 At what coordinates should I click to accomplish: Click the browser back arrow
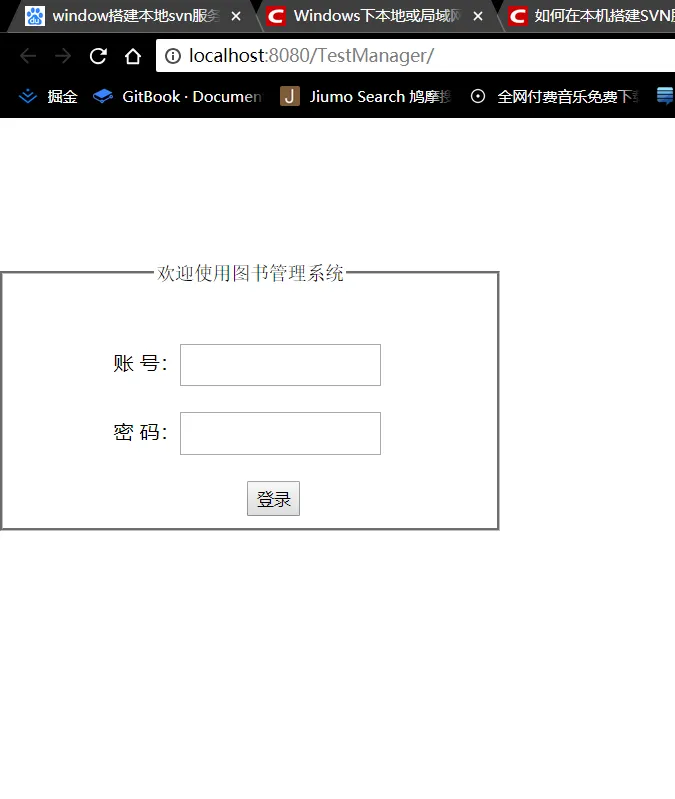[28, 56]
